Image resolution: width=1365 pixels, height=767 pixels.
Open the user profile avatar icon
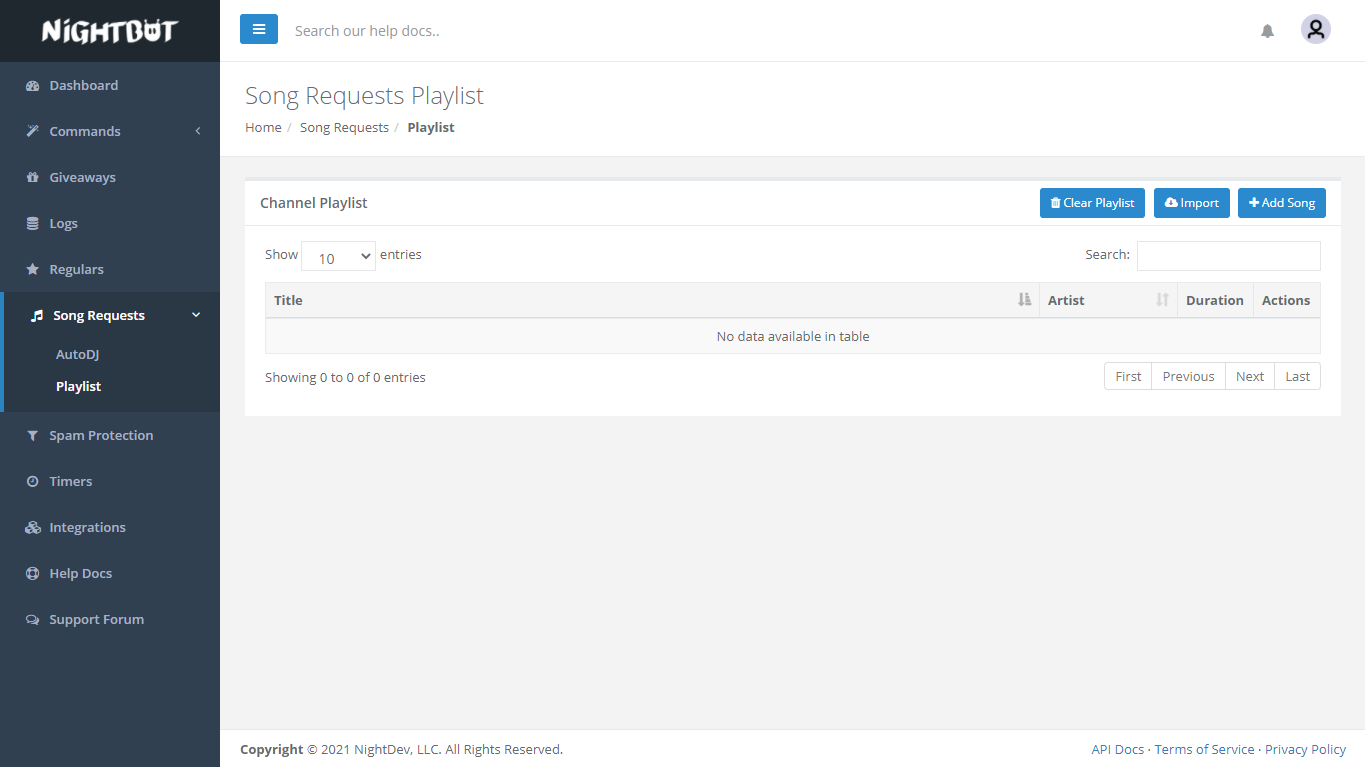[x=1315, y=30]
